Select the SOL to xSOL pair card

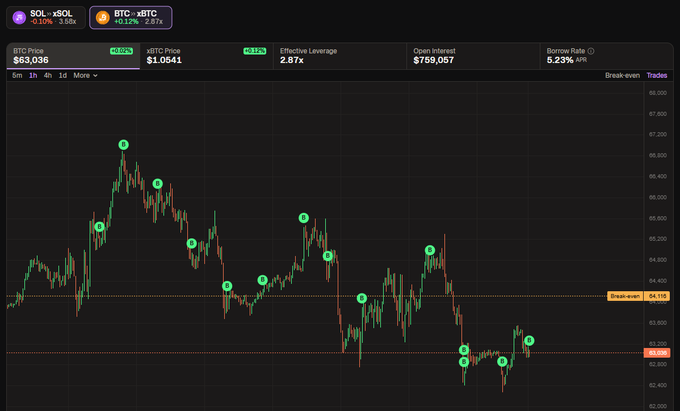point(46,17)
